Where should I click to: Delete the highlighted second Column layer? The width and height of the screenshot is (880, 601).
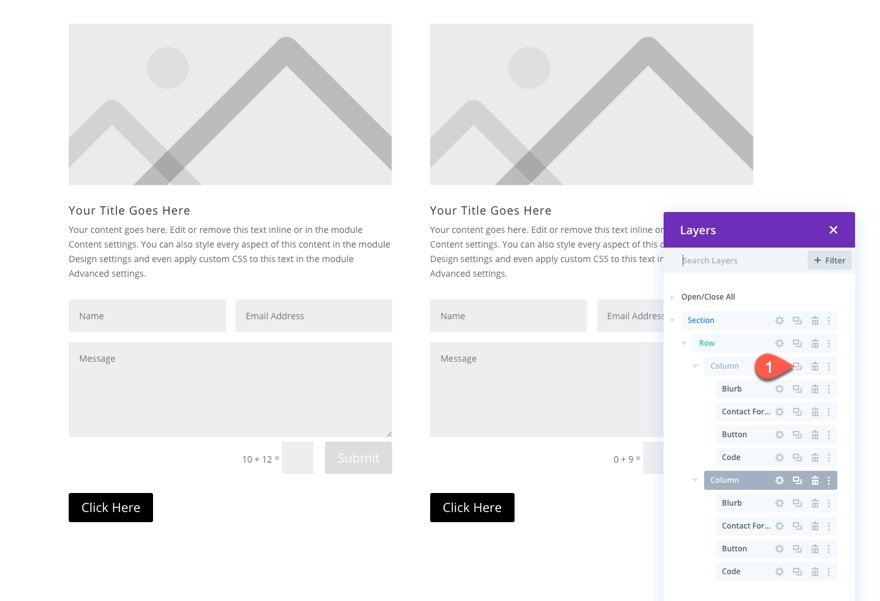click(x=815, y=480)
